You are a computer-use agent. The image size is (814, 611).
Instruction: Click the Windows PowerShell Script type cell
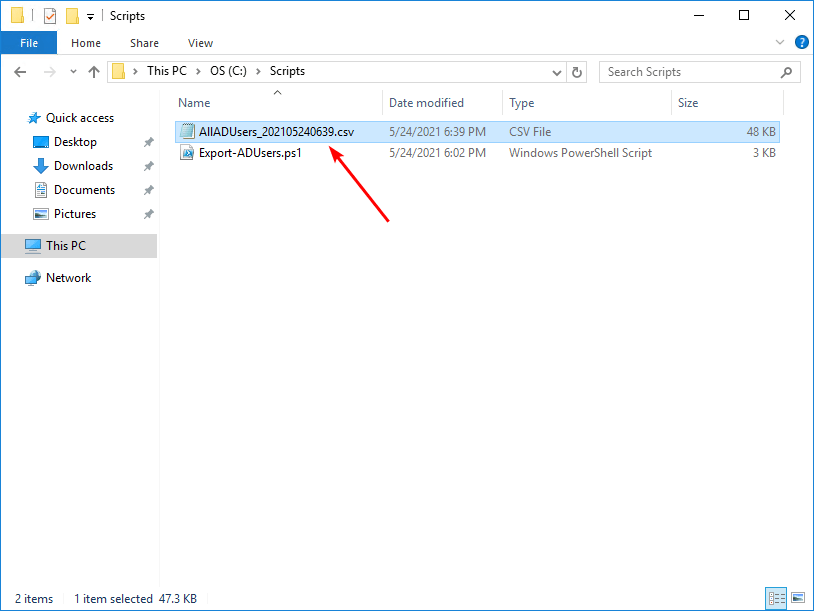point(580,153)
